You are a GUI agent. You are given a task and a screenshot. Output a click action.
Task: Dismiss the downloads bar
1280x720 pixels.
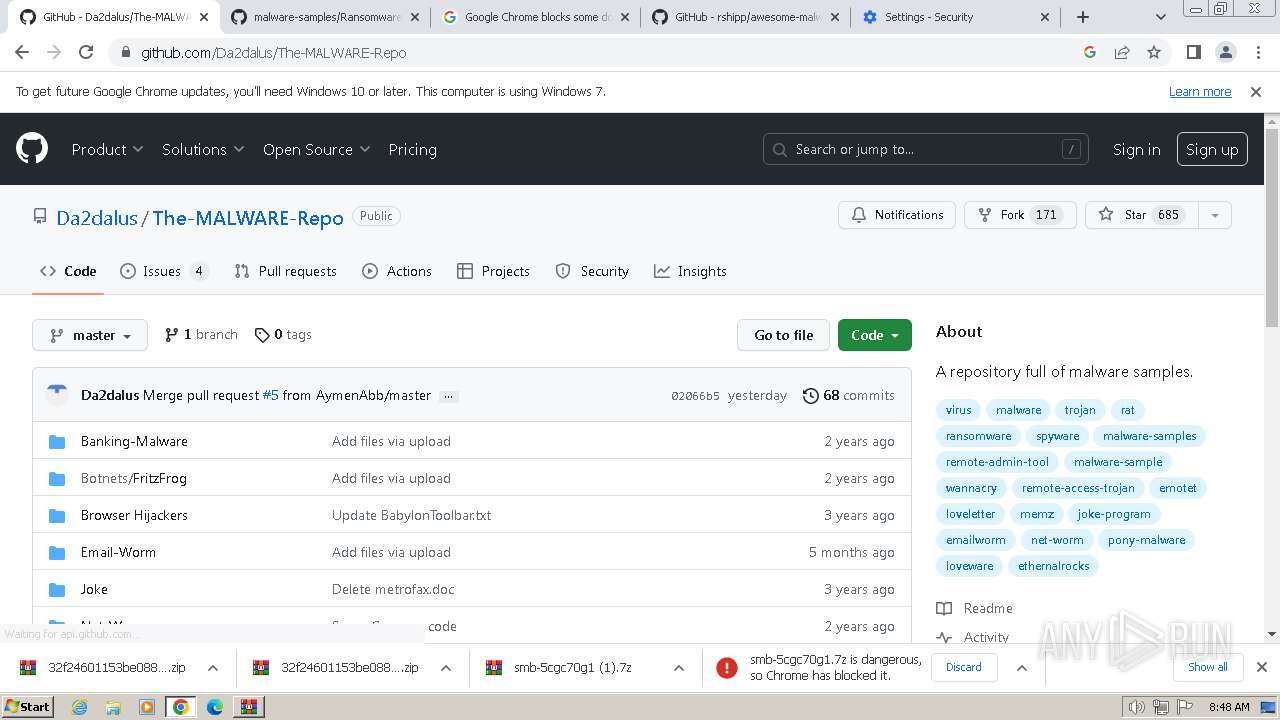[1261, 667]
